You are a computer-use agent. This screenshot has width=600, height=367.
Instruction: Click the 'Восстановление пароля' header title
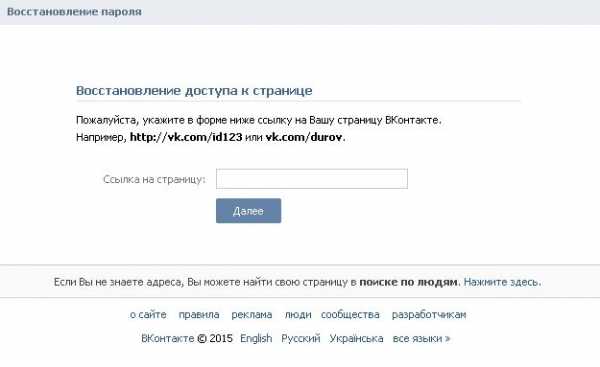pyautogui.click(x=74, y=11)
